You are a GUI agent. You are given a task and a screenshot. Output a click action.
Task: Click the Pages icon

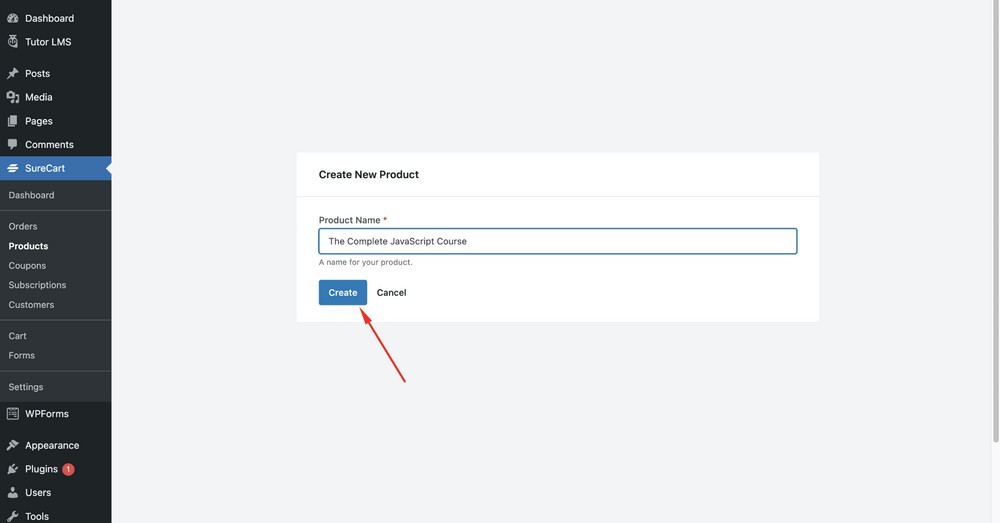tap(13, 121)
